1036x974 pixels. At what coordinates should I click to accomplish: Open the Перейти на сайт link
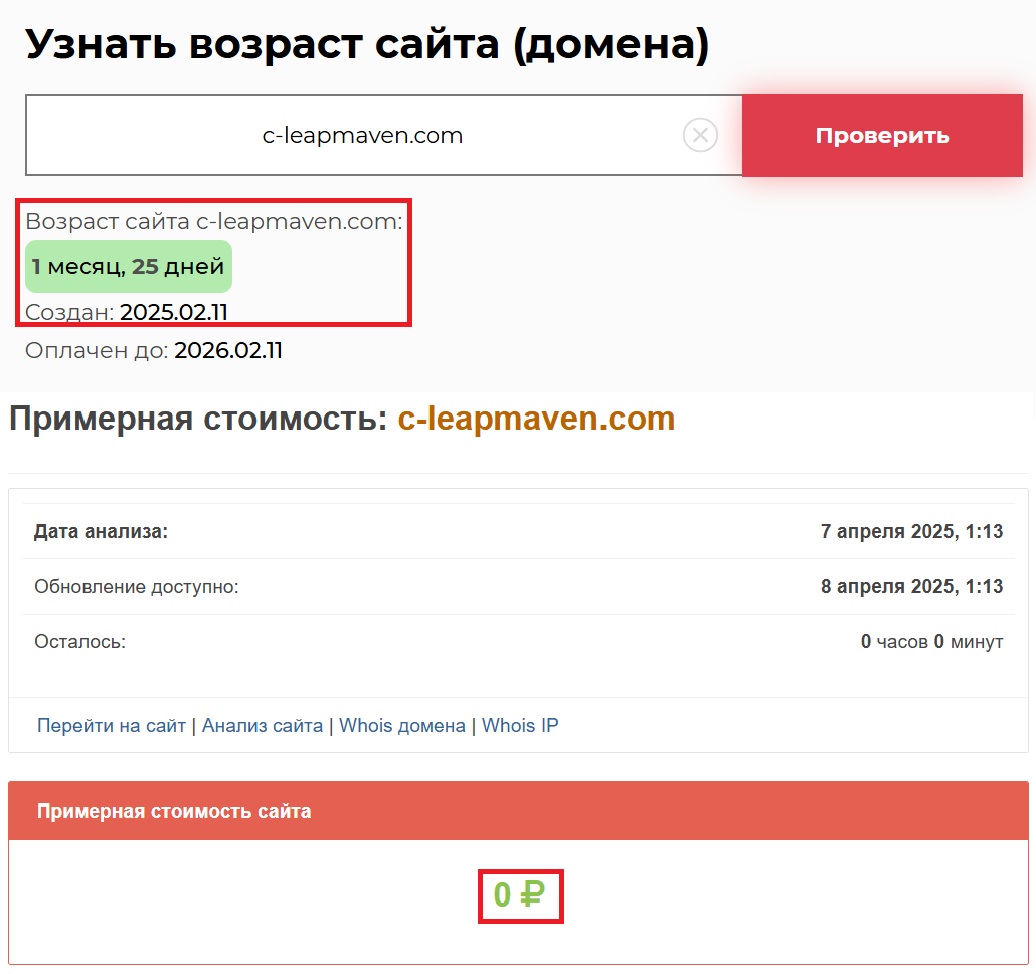click(x=111, y=726)
